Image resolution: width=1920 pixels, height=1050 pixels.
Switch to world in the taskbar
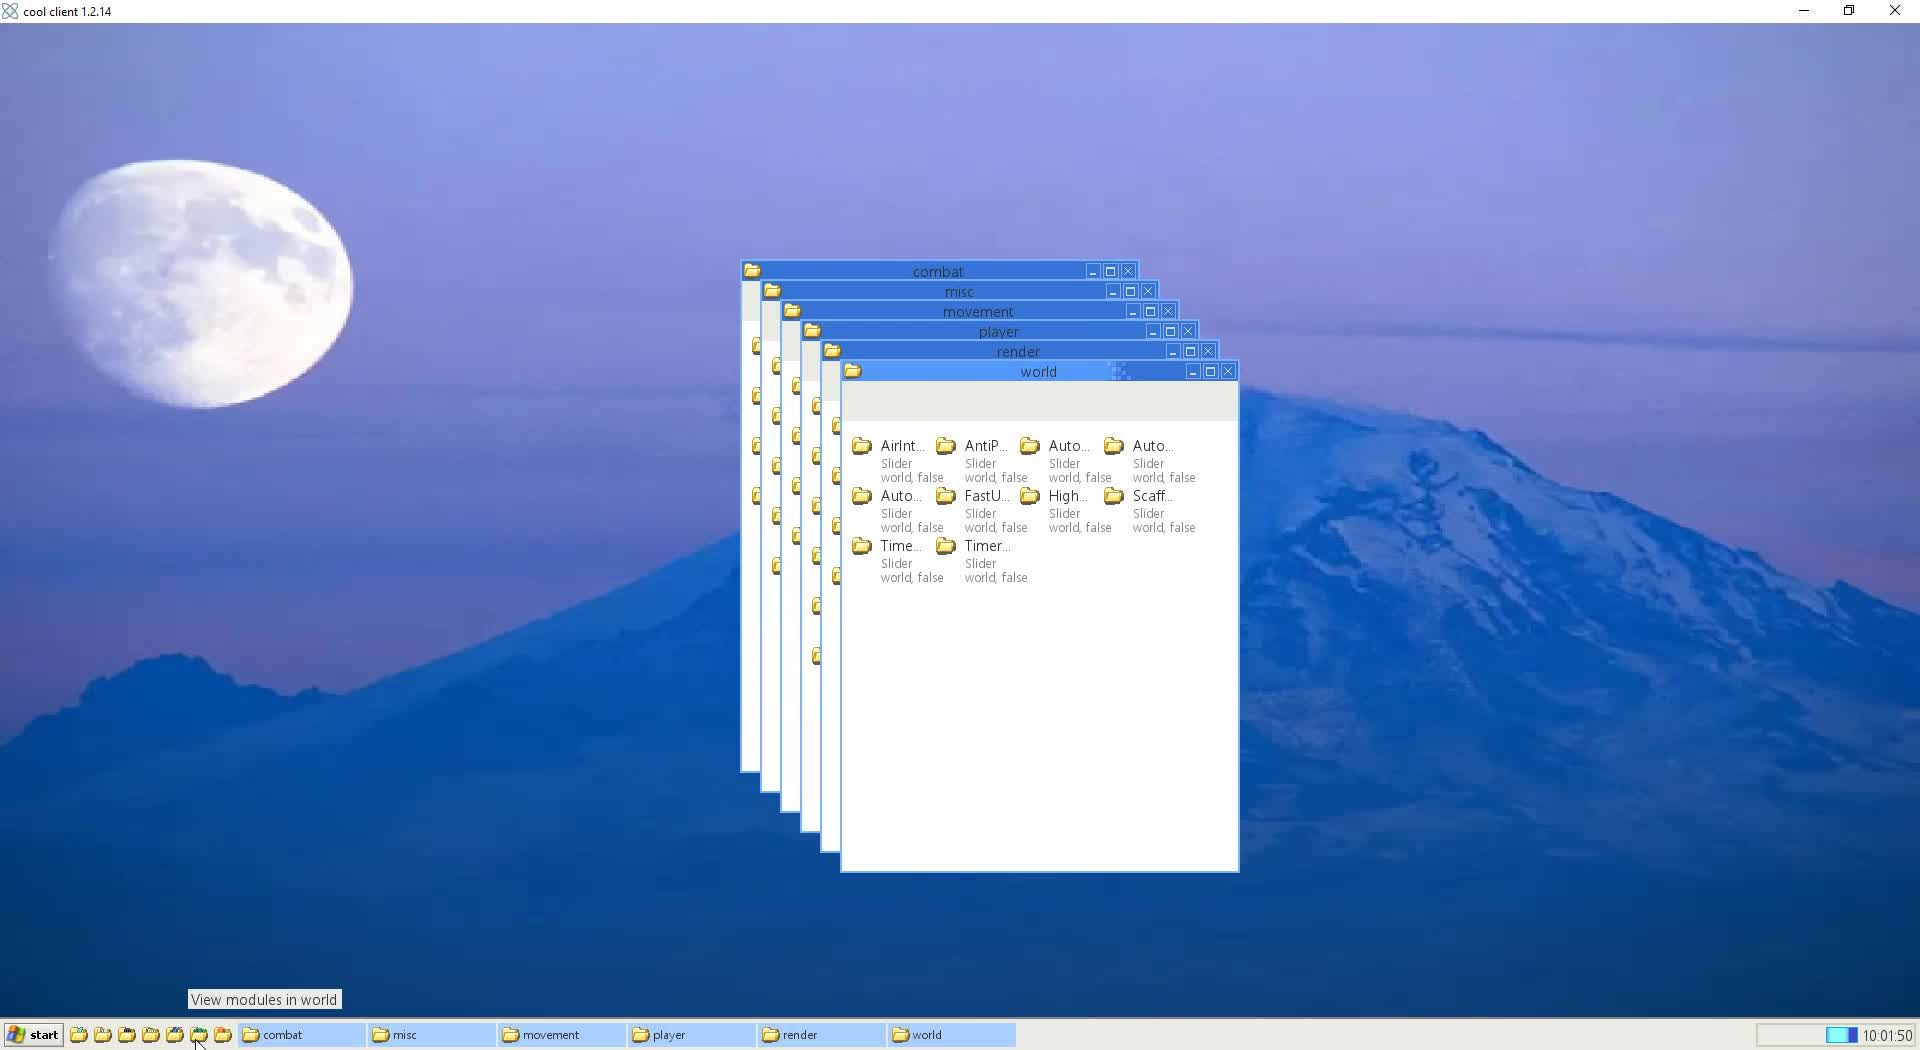coord(951,1035)
